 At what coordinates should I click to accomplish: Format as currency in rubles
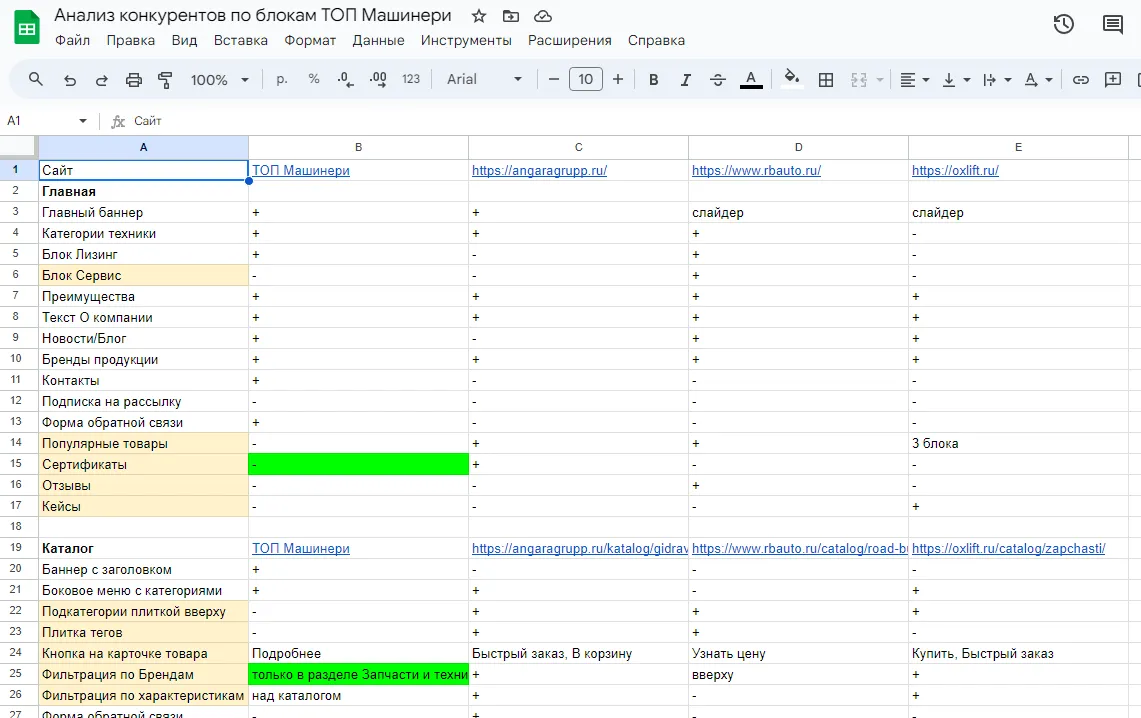(x=282, y=79)
